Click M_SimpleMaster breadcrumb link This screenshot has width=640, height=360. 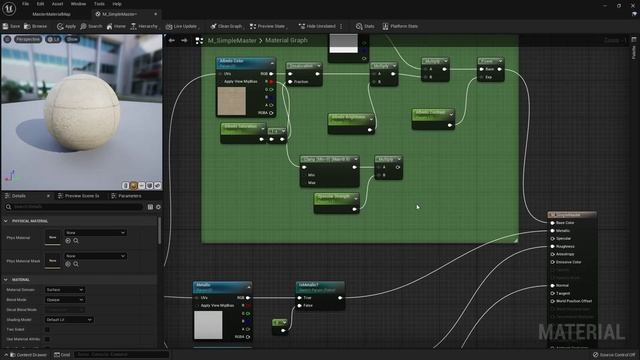point(232,40)
